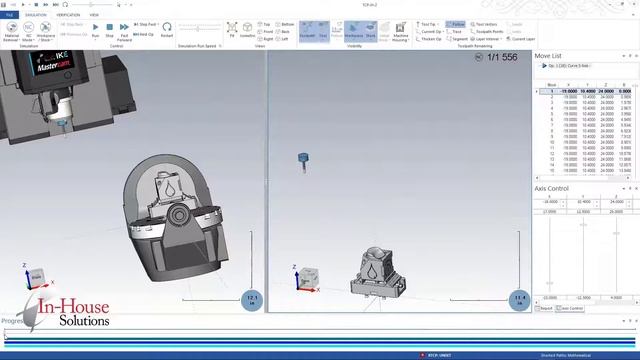Open the NC Mode dropdown
The height and width of the screenshot is (360, 640).
[28, 32]
